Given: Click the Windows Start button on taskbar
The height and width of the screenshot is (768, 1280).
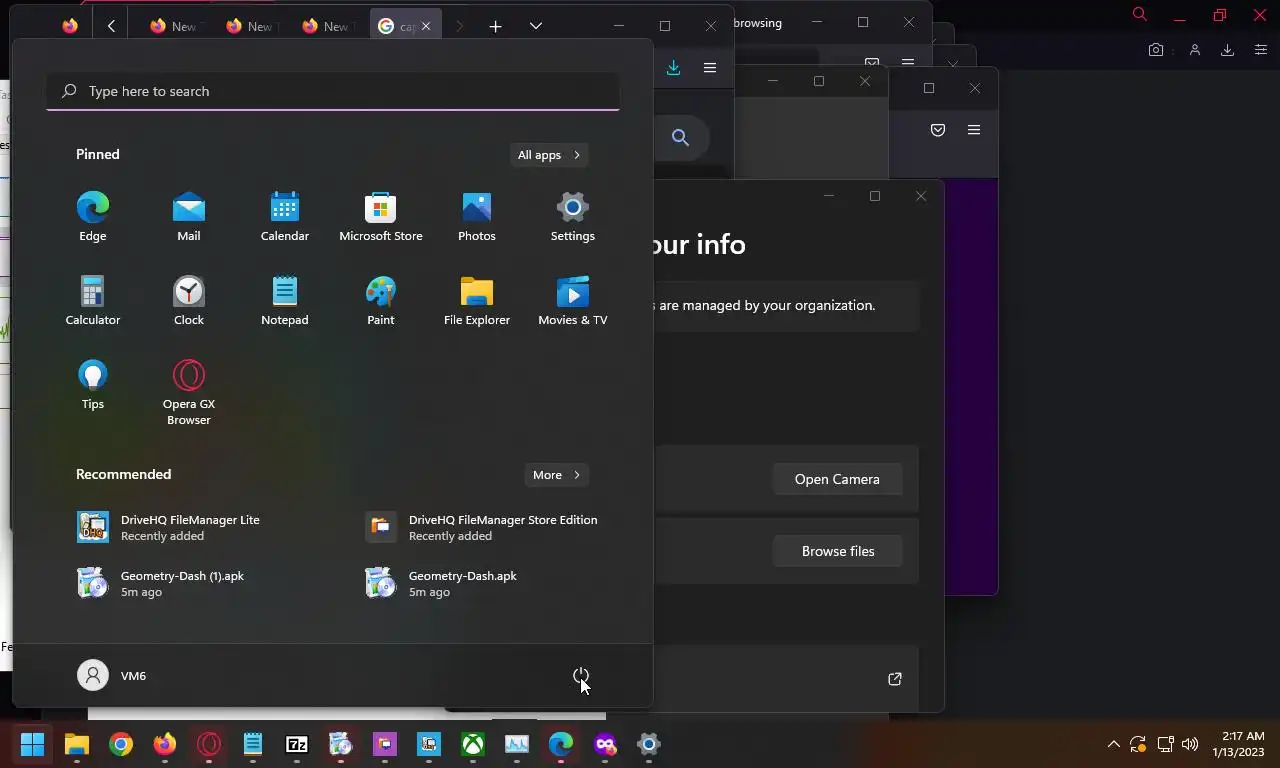Looking at the screenshot, I should pyautogui.click(x=33, y=744).
